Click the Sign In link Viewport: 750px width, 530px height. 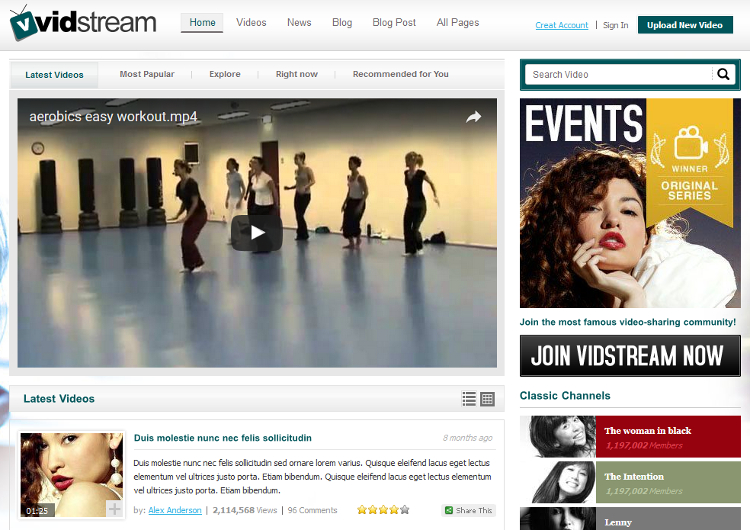[x=616, y=25]
